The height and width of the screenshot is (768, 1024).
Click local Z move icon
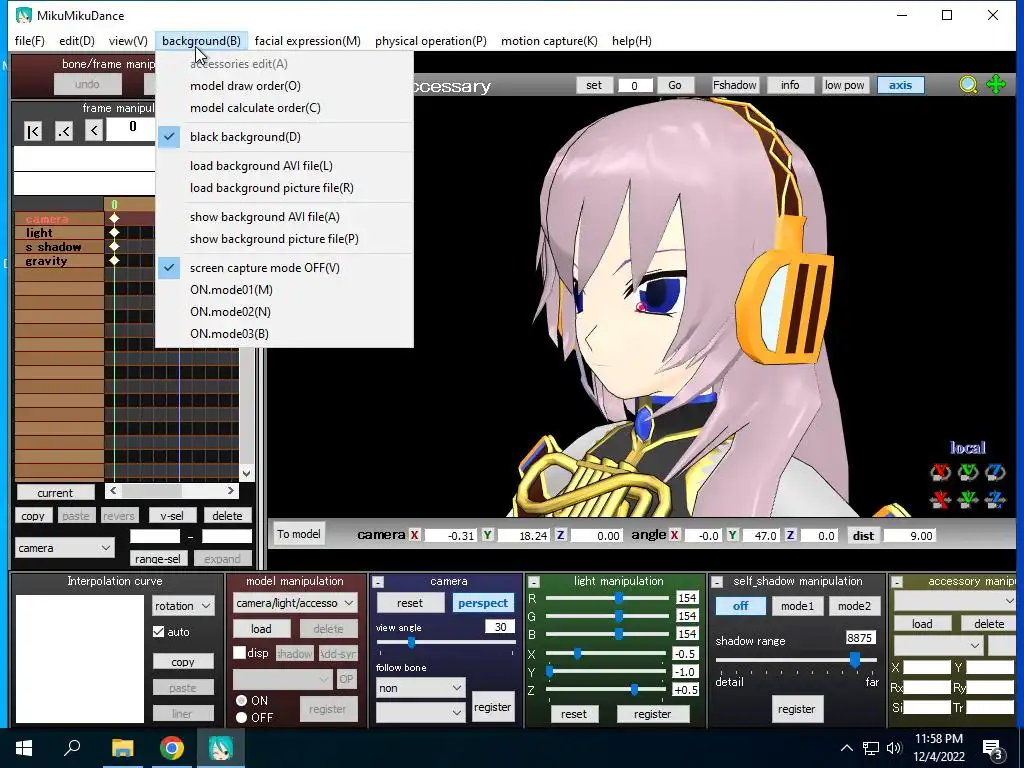995,500
